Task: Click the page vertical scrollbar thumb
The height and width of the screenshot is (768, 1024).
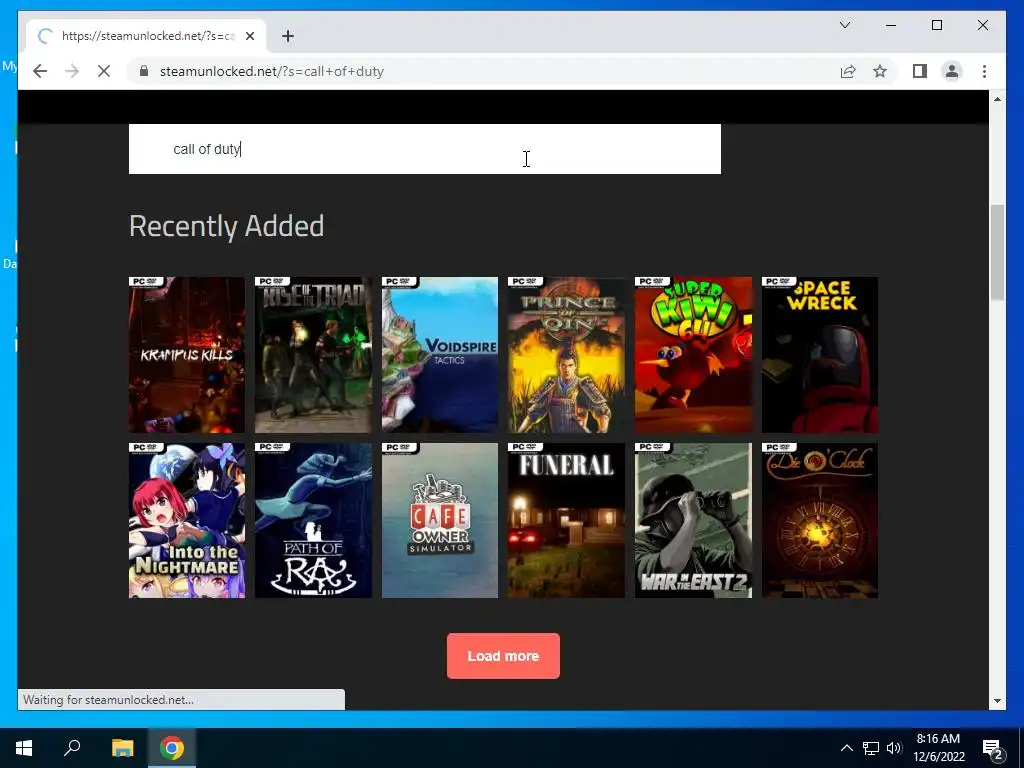Action: pyautogui.click(x=997, y=252)
